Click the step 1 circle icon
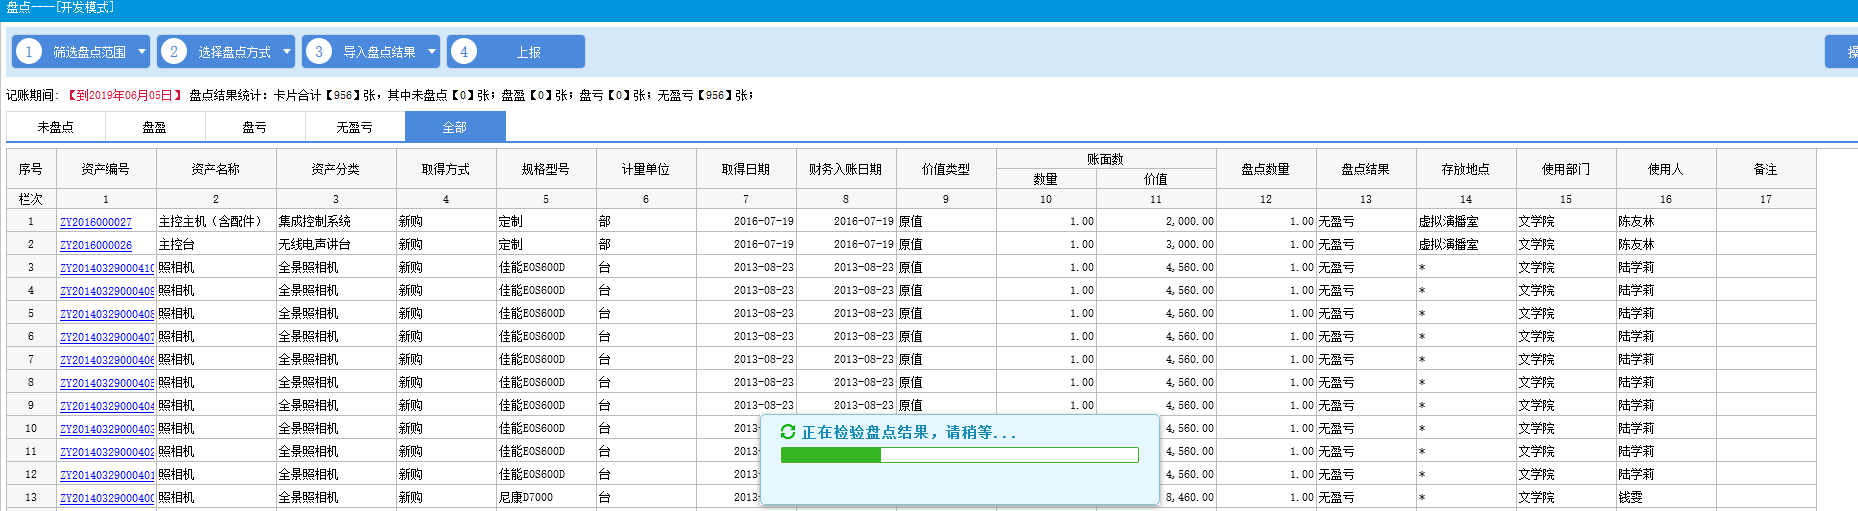 coord(29,52)
